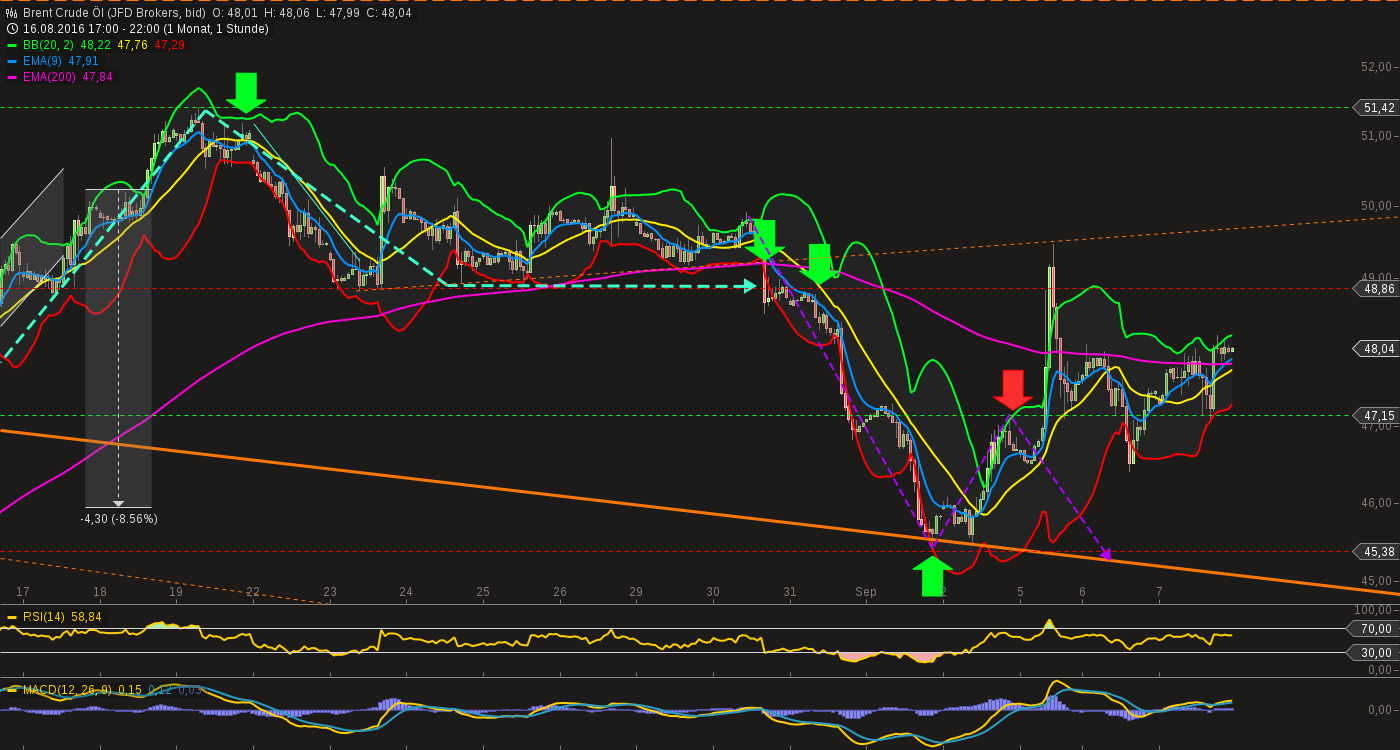Click the chart-type icon beside Brent Crude Öl
Screen dimensions: 1400x750
pos(11,13)
